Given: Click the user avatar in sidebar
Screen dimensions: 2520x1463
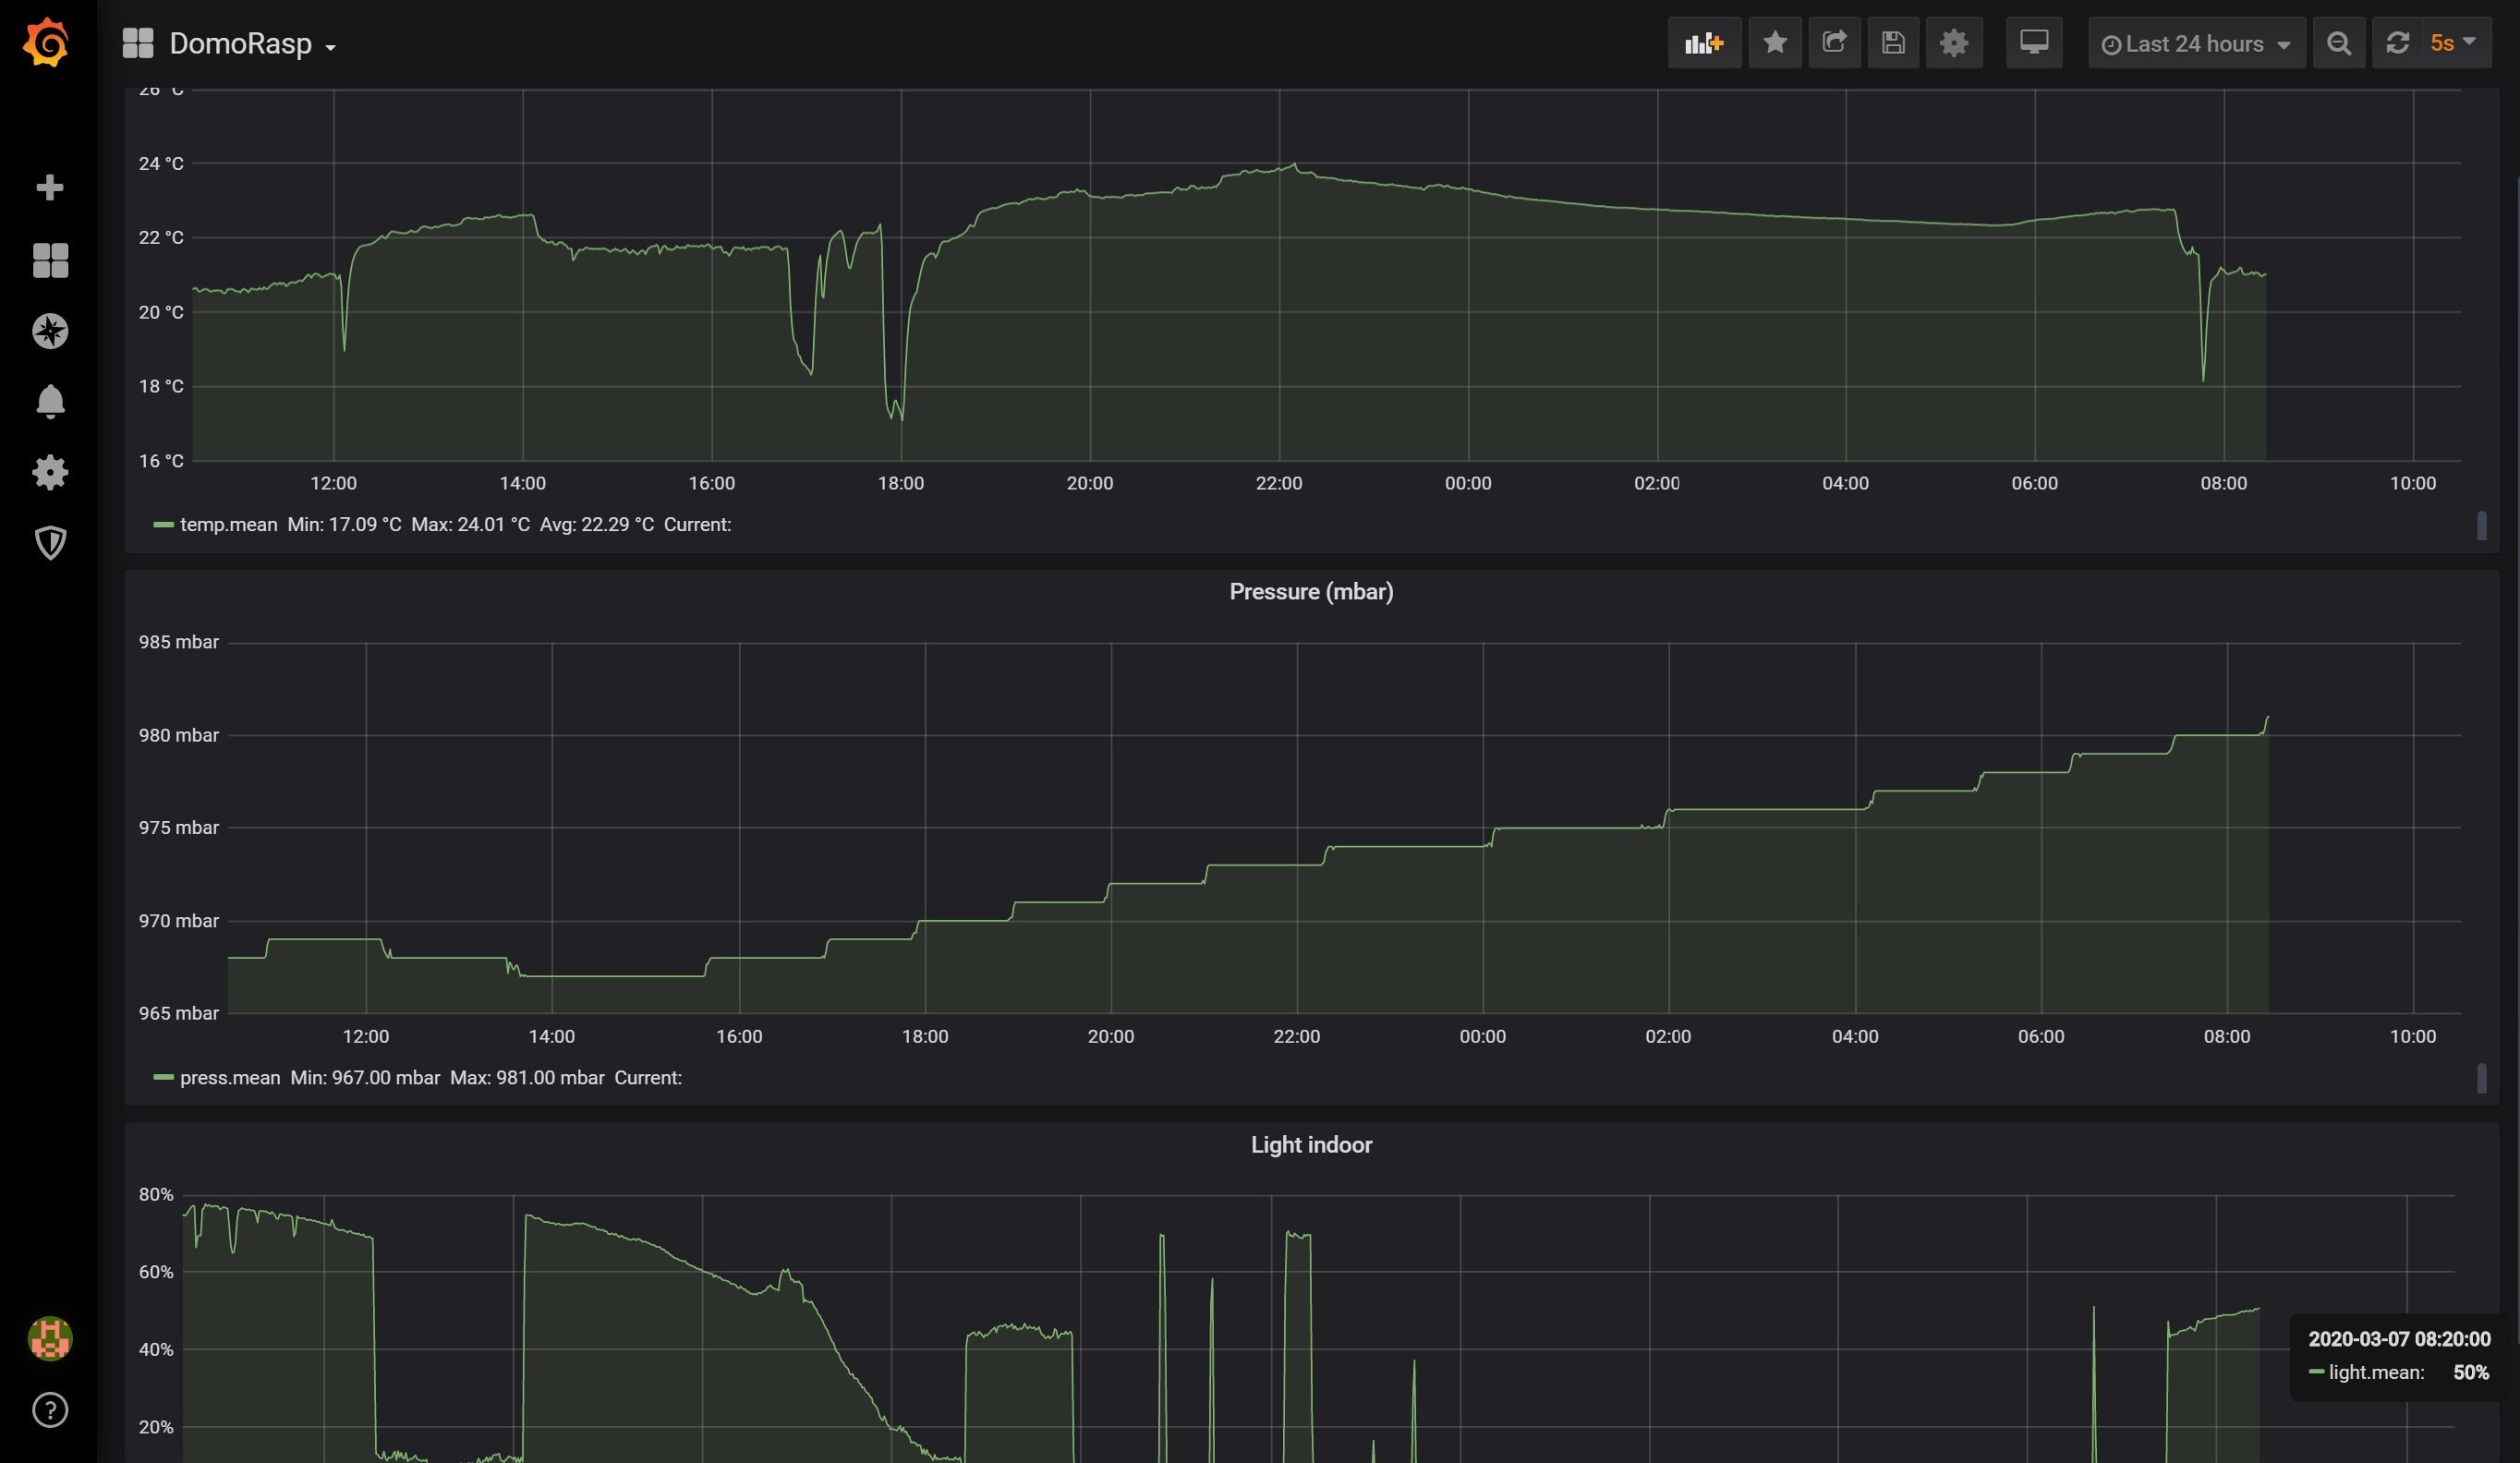Looking at the screenshot, I should tap(50, 1338).
